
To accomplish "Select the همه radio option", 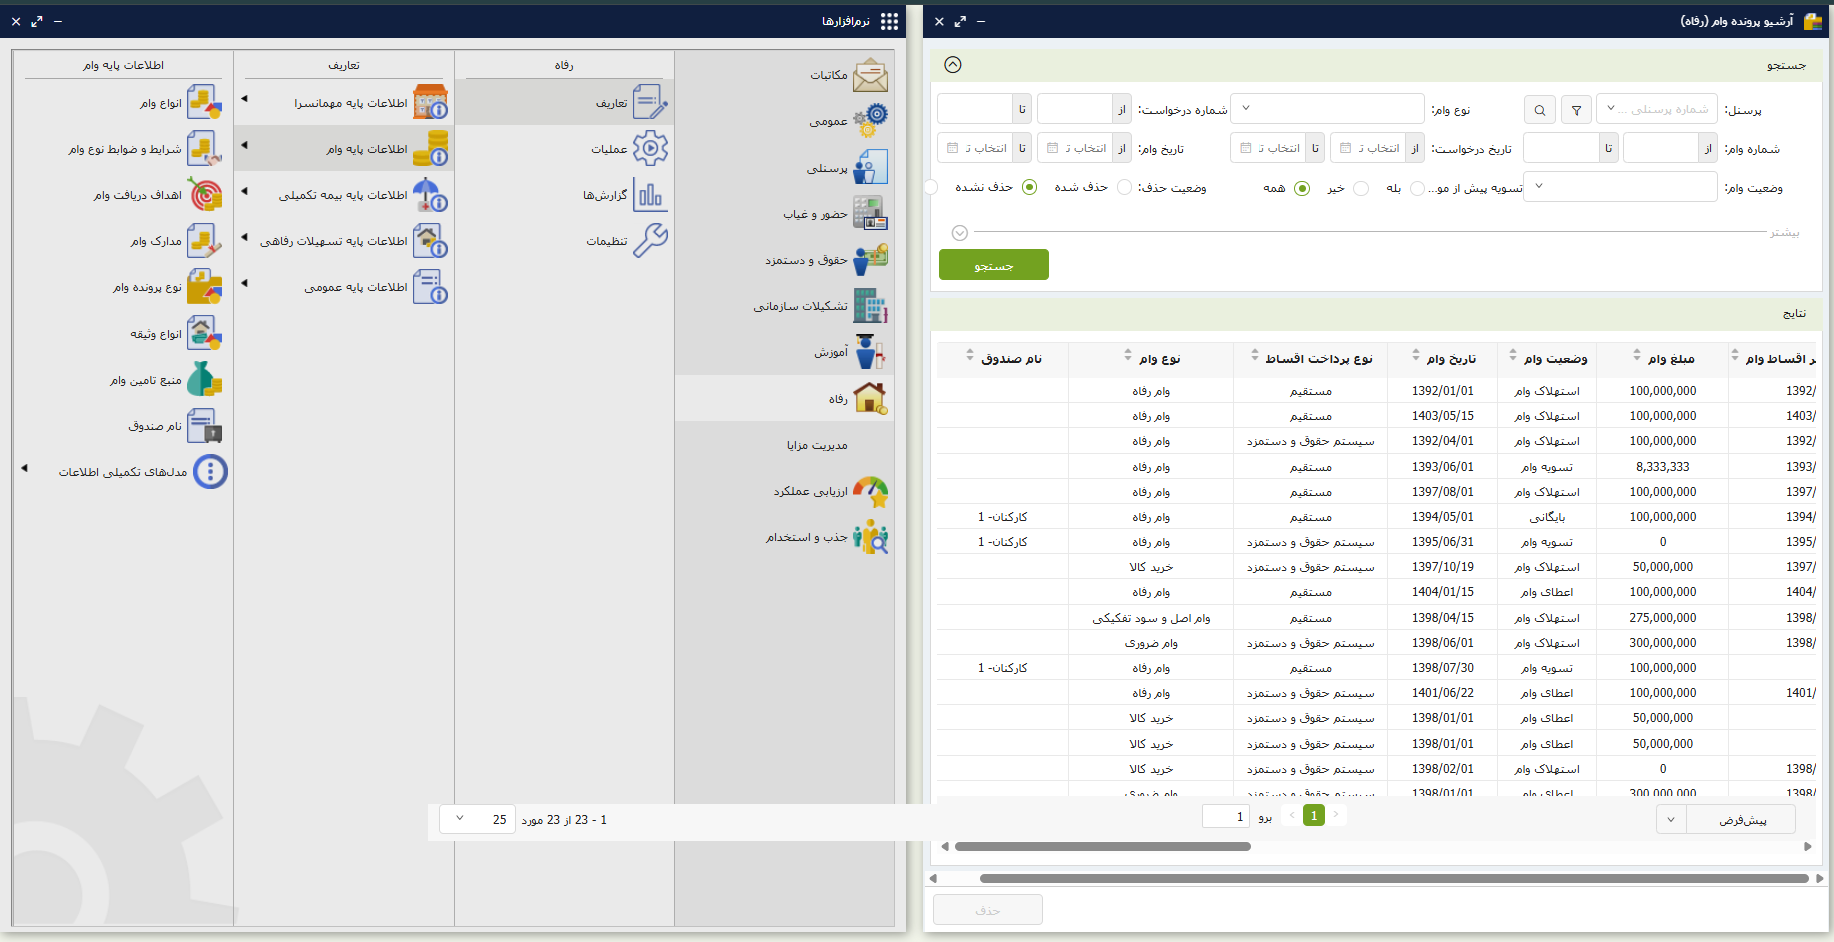I will point(1302,188).
